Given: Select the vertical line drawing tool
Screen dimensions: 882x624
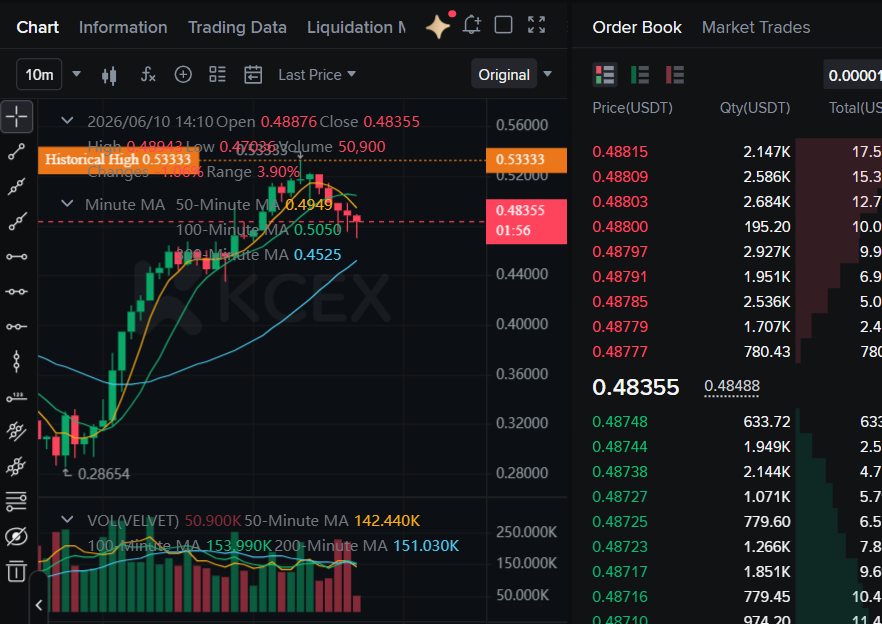Looking at the screenshot, I should (17, 362).
